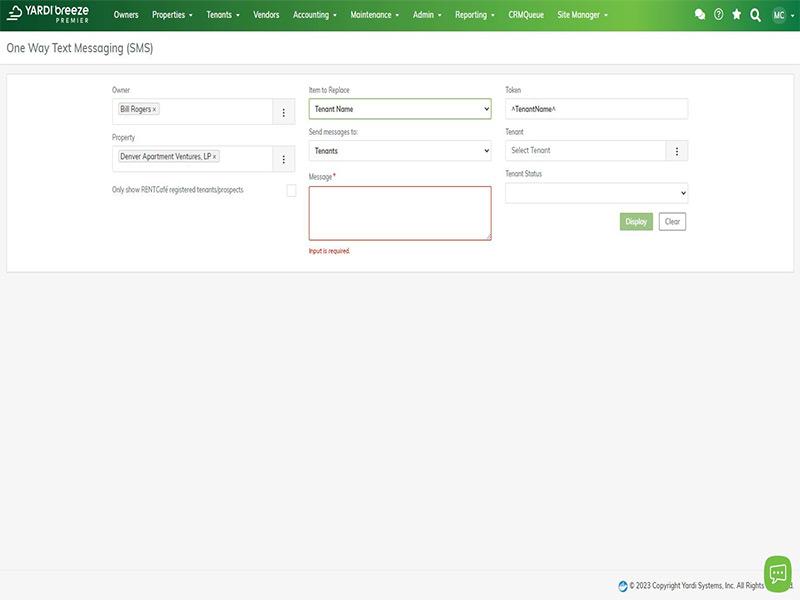Expand the Reporting menu

(x=474, y=15)
